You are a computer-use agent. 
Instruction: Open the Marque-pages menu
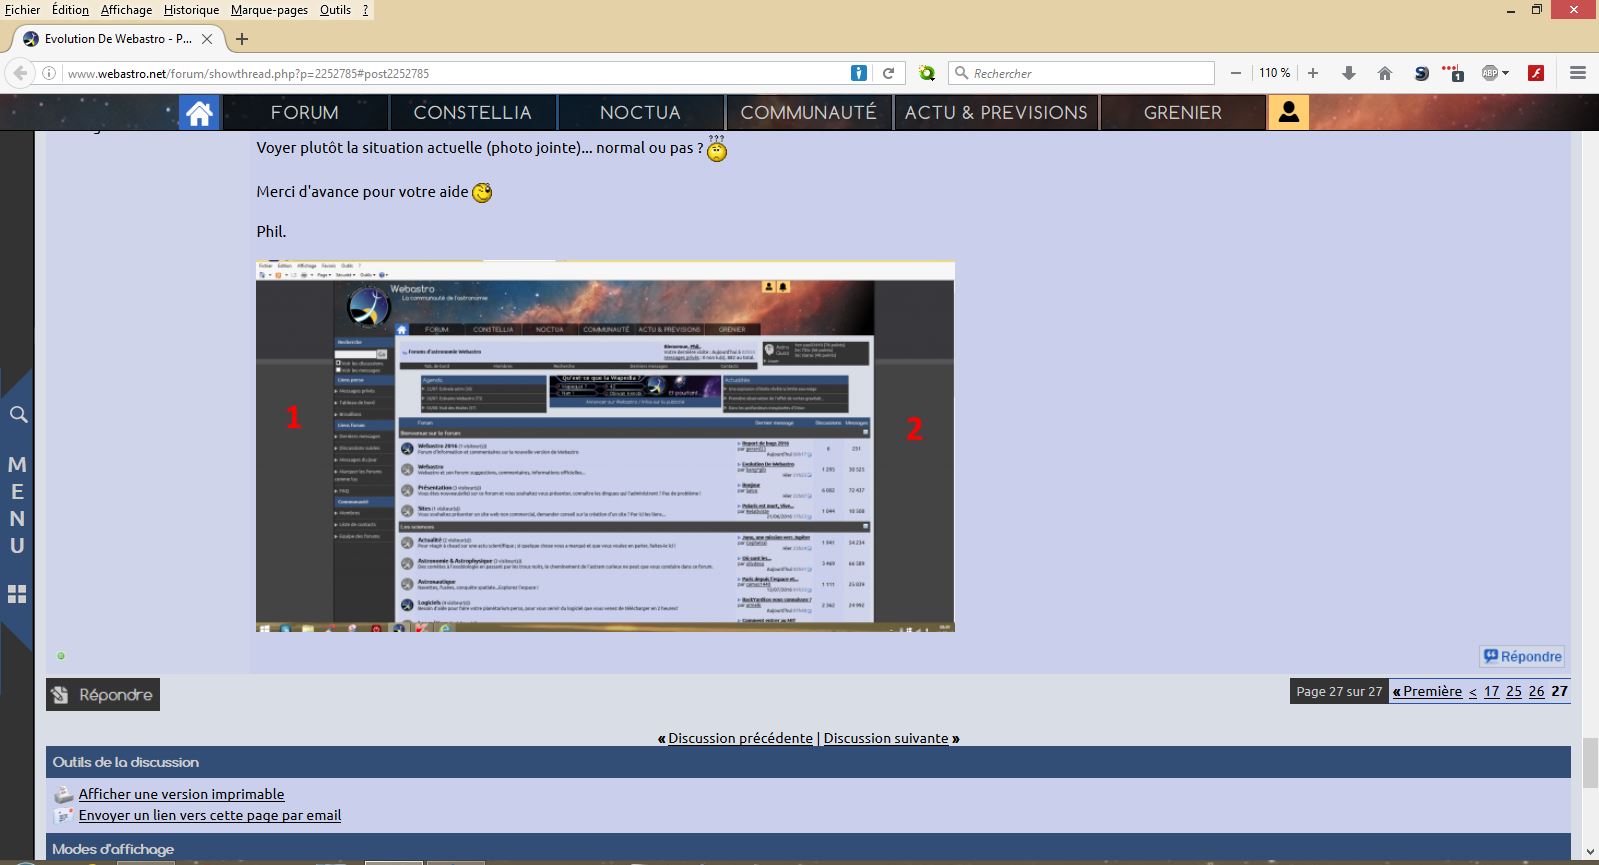(x=269, y=10)
